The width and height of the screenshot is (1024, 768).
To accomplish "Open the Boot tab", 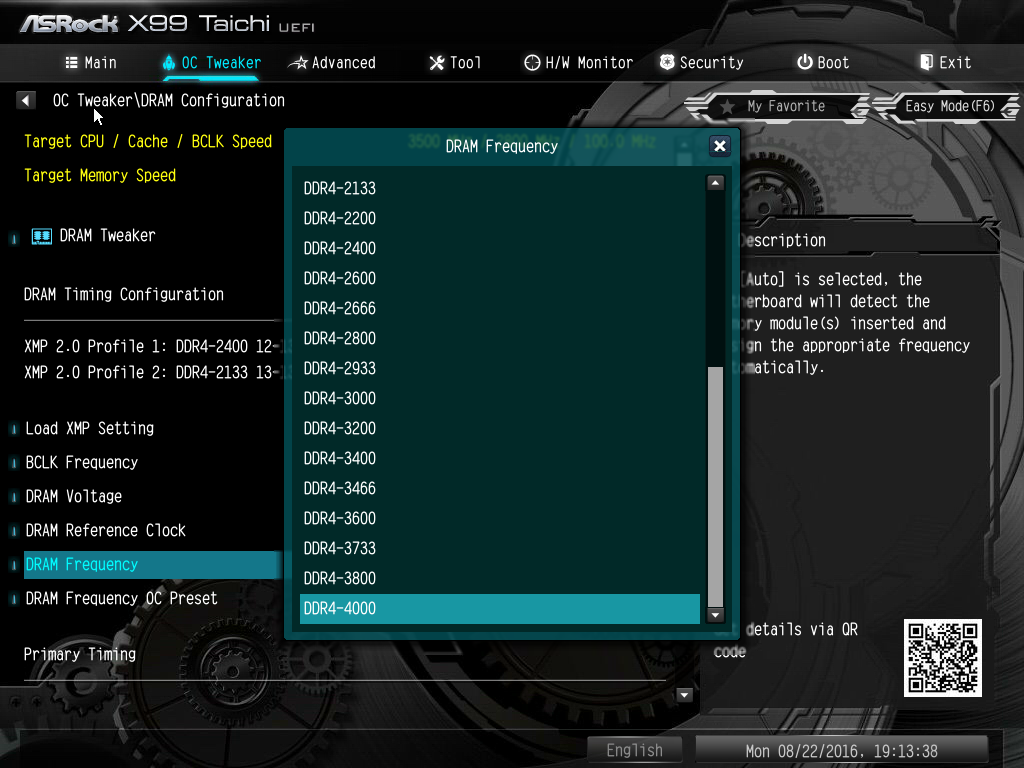I will [823, 63].
